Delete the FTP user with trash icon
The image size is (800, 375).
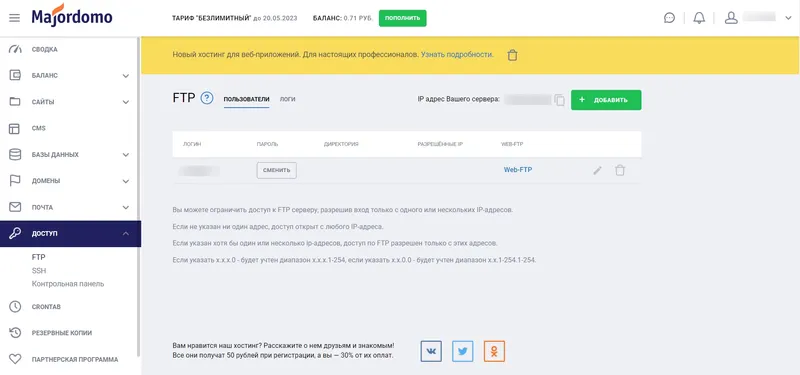click(x=620, y=170)
